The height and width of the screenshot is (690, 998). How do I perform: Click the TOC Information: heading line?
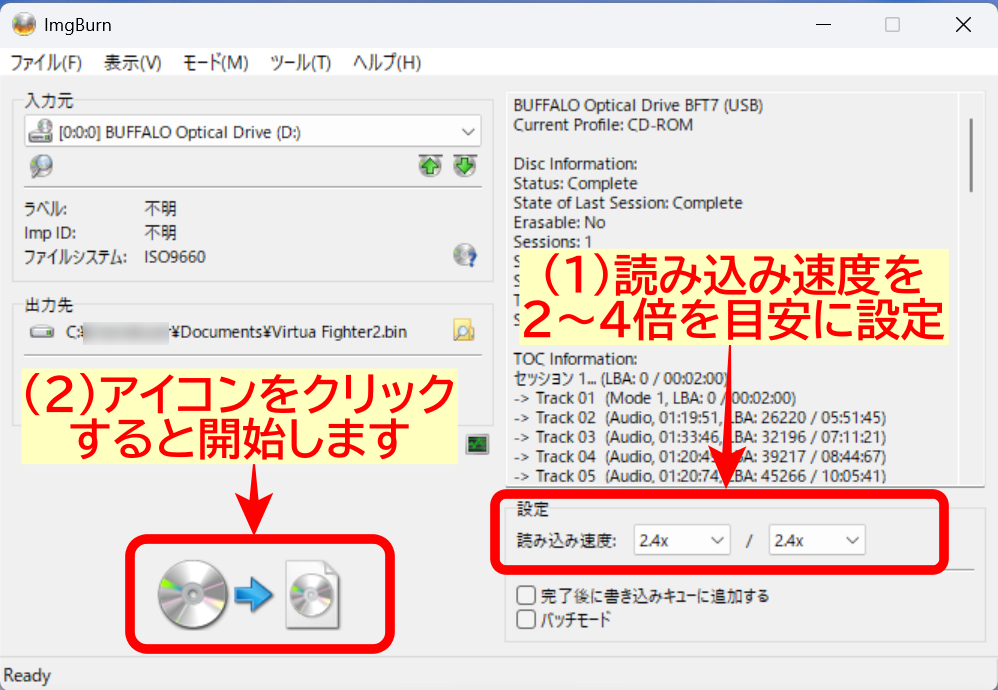click(575, 359)
